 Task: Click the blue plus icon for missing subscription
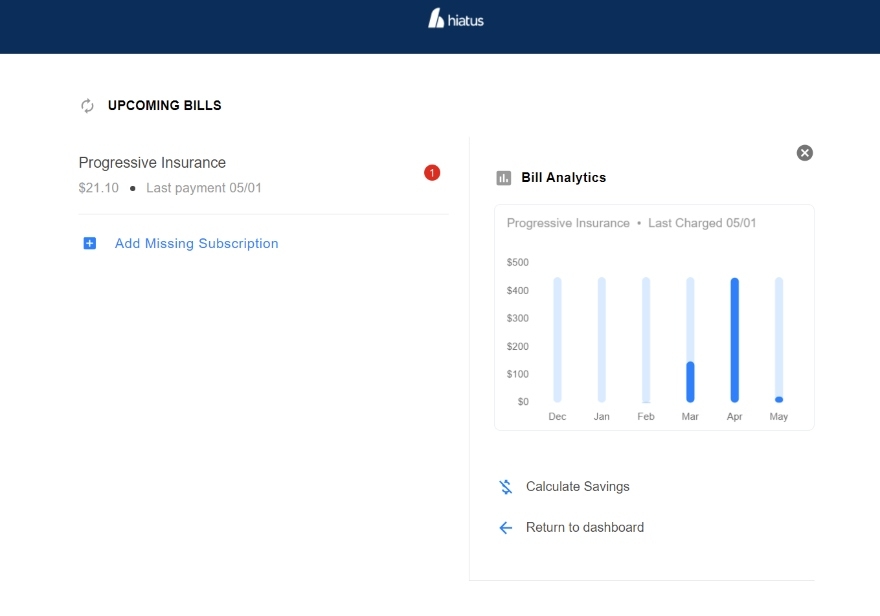[90, 243]
